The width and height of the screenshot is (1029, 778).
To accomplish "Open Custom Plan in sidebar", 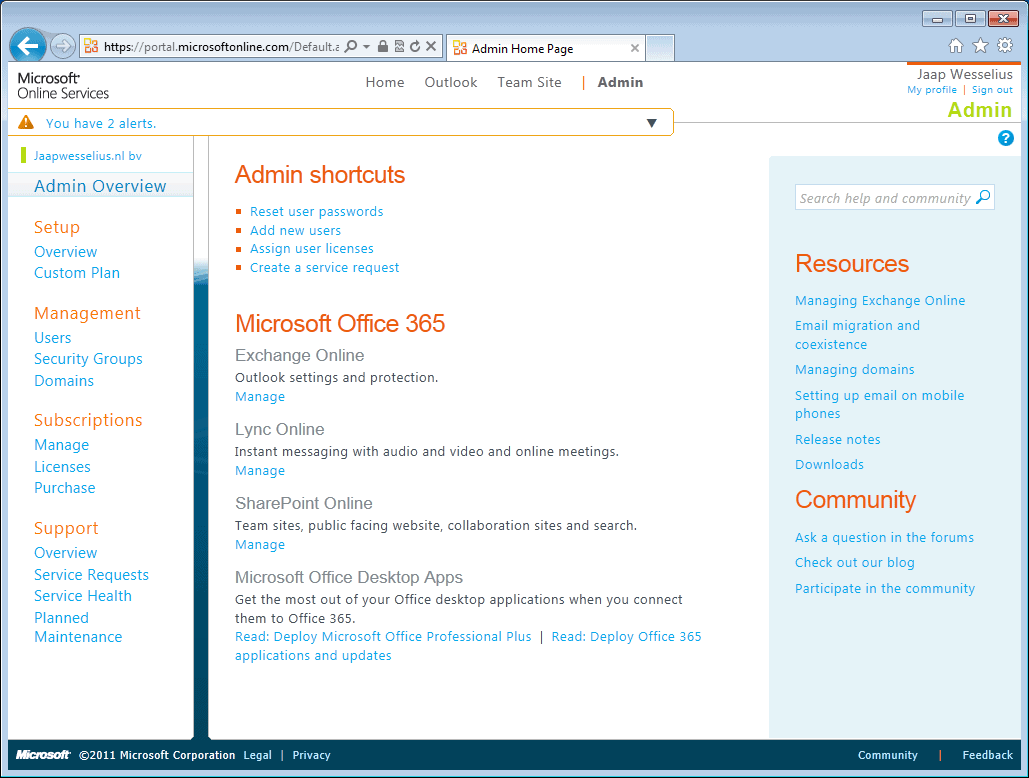I will (77, 273).
